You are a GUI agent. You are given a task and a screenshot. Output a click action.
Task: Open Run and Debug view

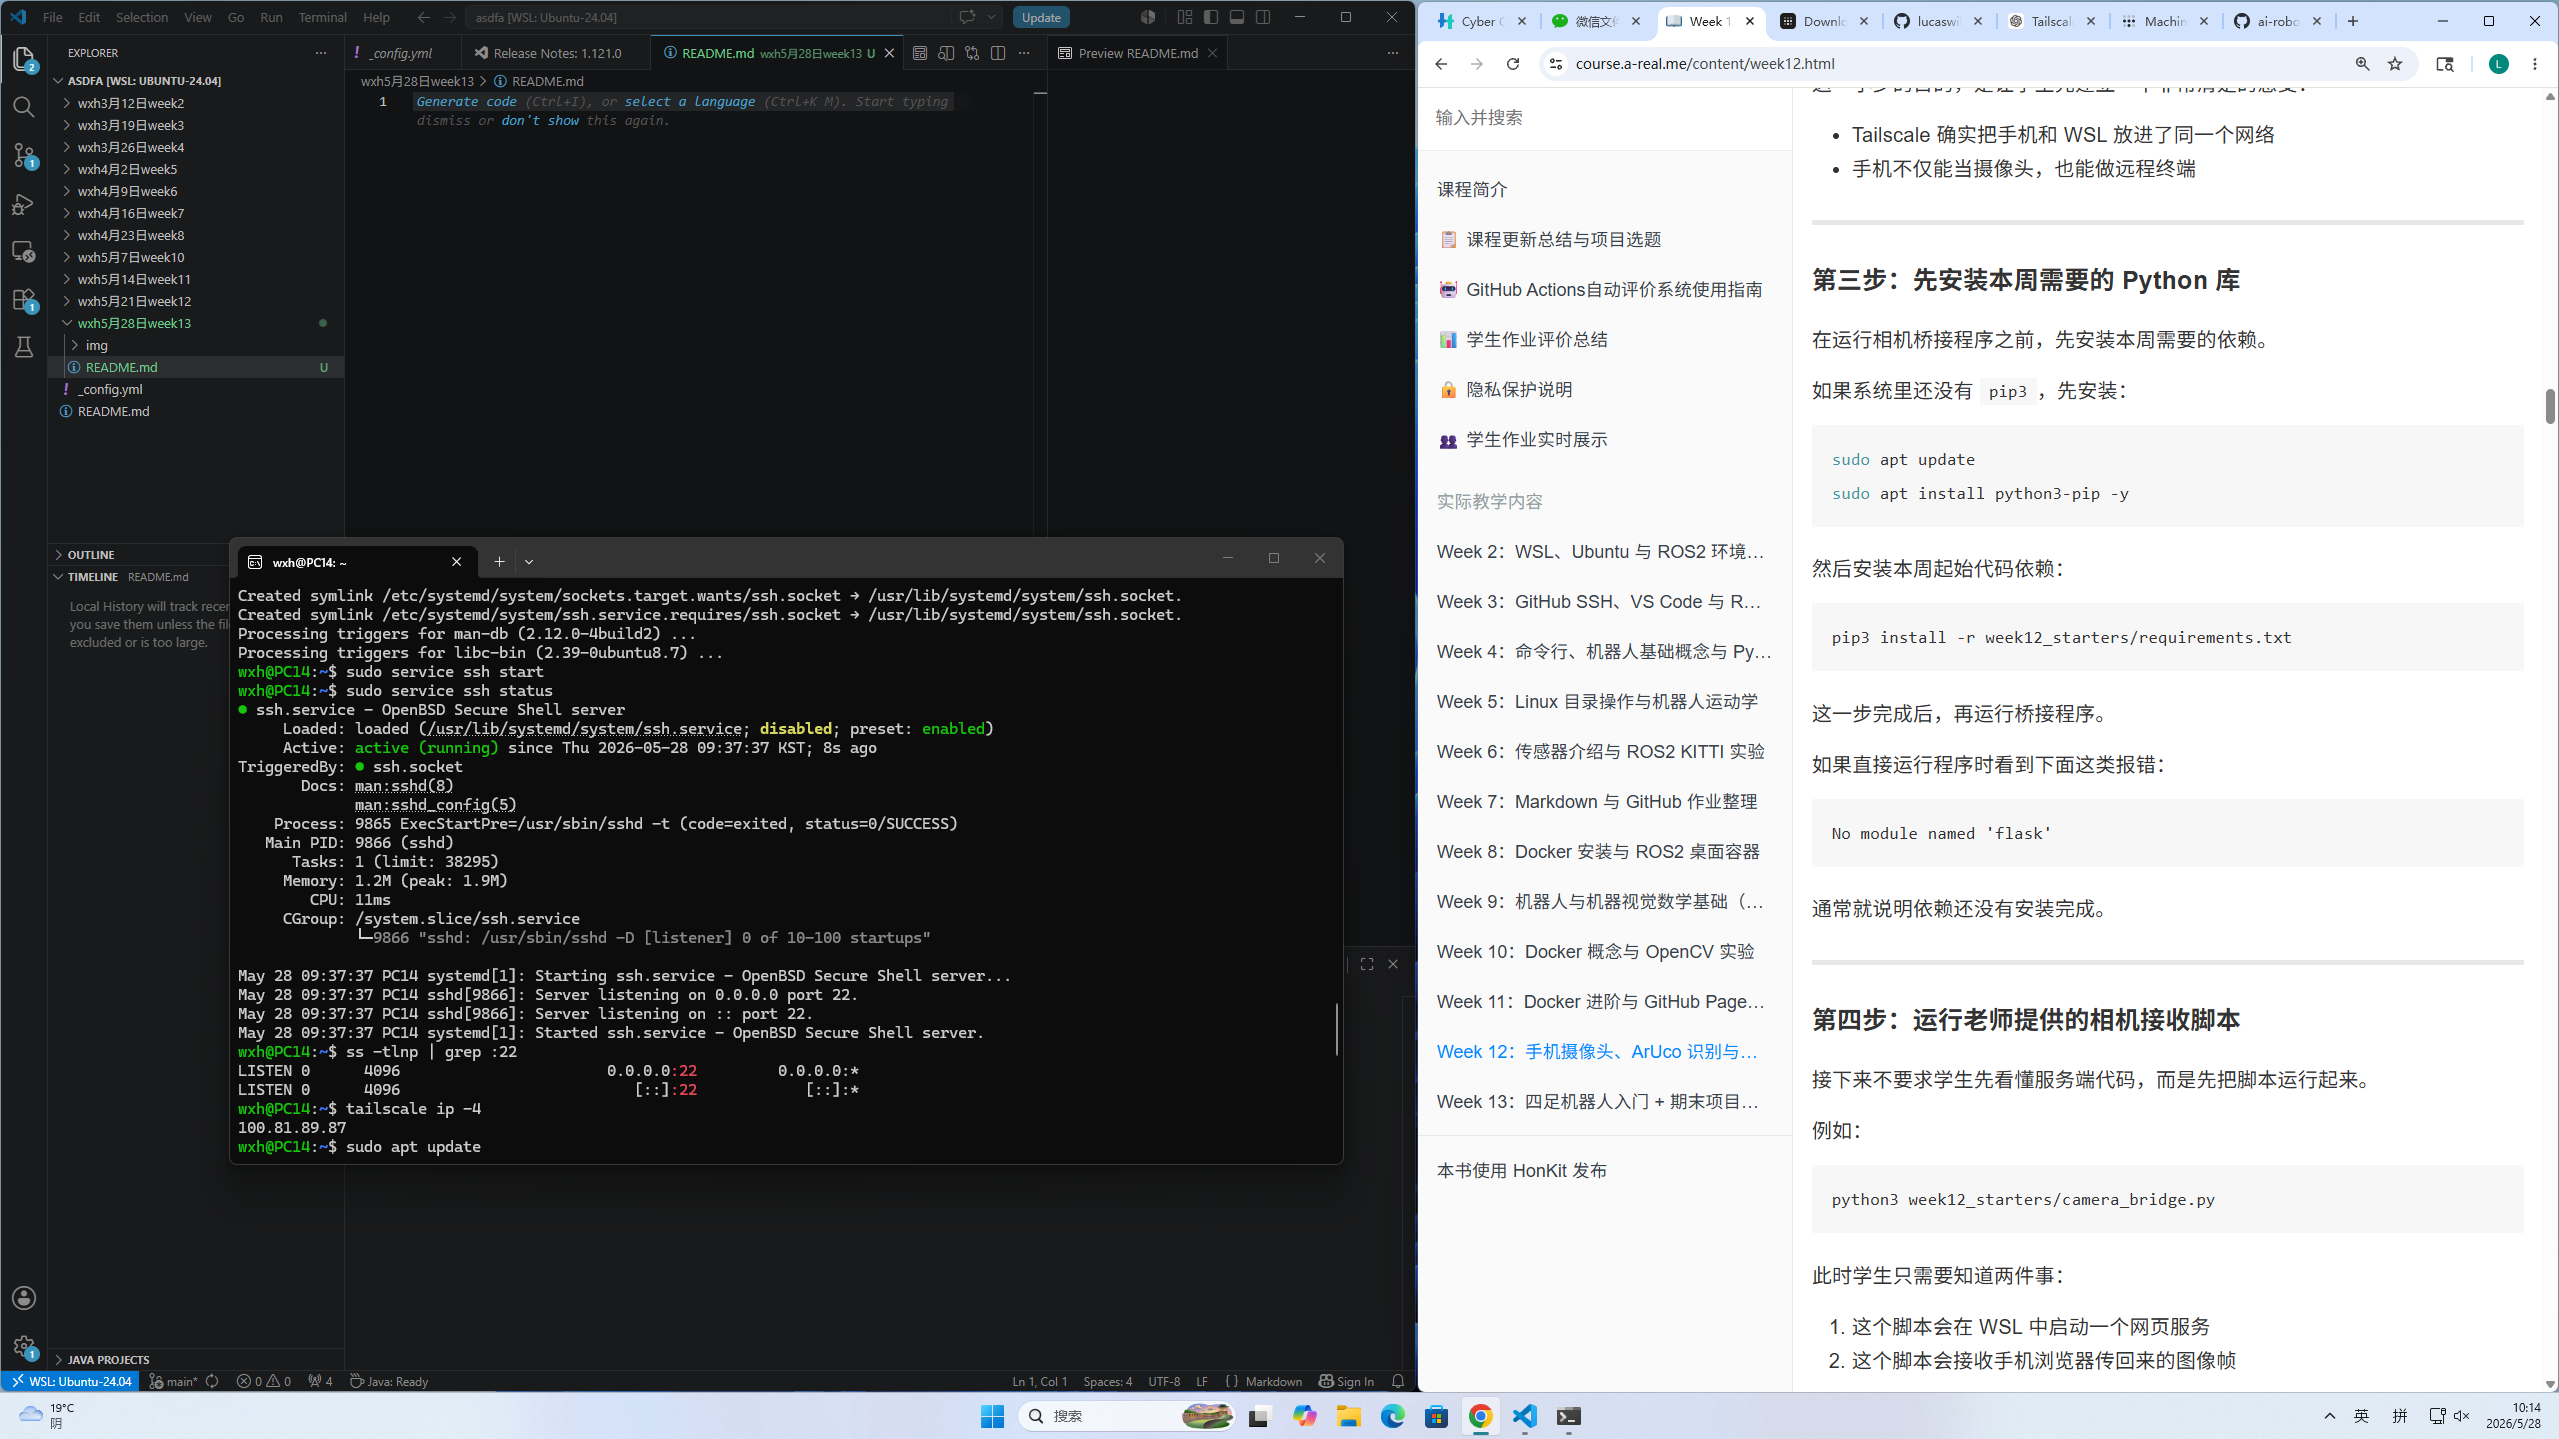click(24, 204)
